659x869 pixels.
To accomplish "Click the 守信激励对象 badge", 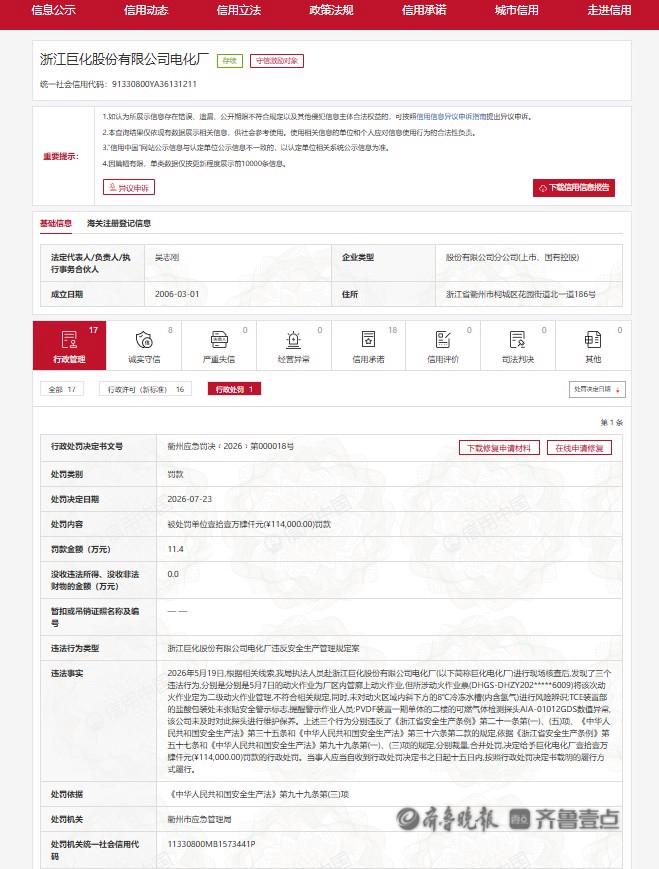I will tap(277, 61).
